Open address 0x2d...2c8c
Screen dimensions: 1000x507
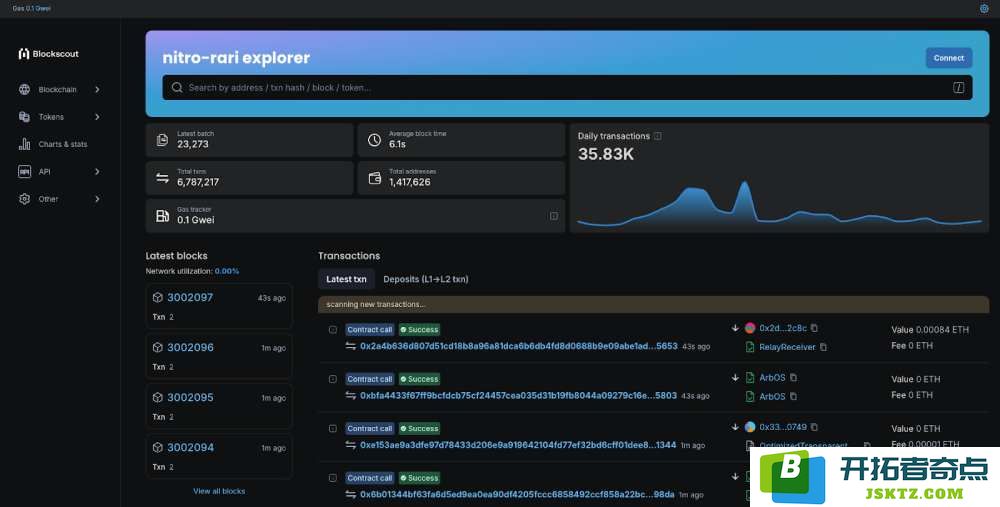coord(783,328)
